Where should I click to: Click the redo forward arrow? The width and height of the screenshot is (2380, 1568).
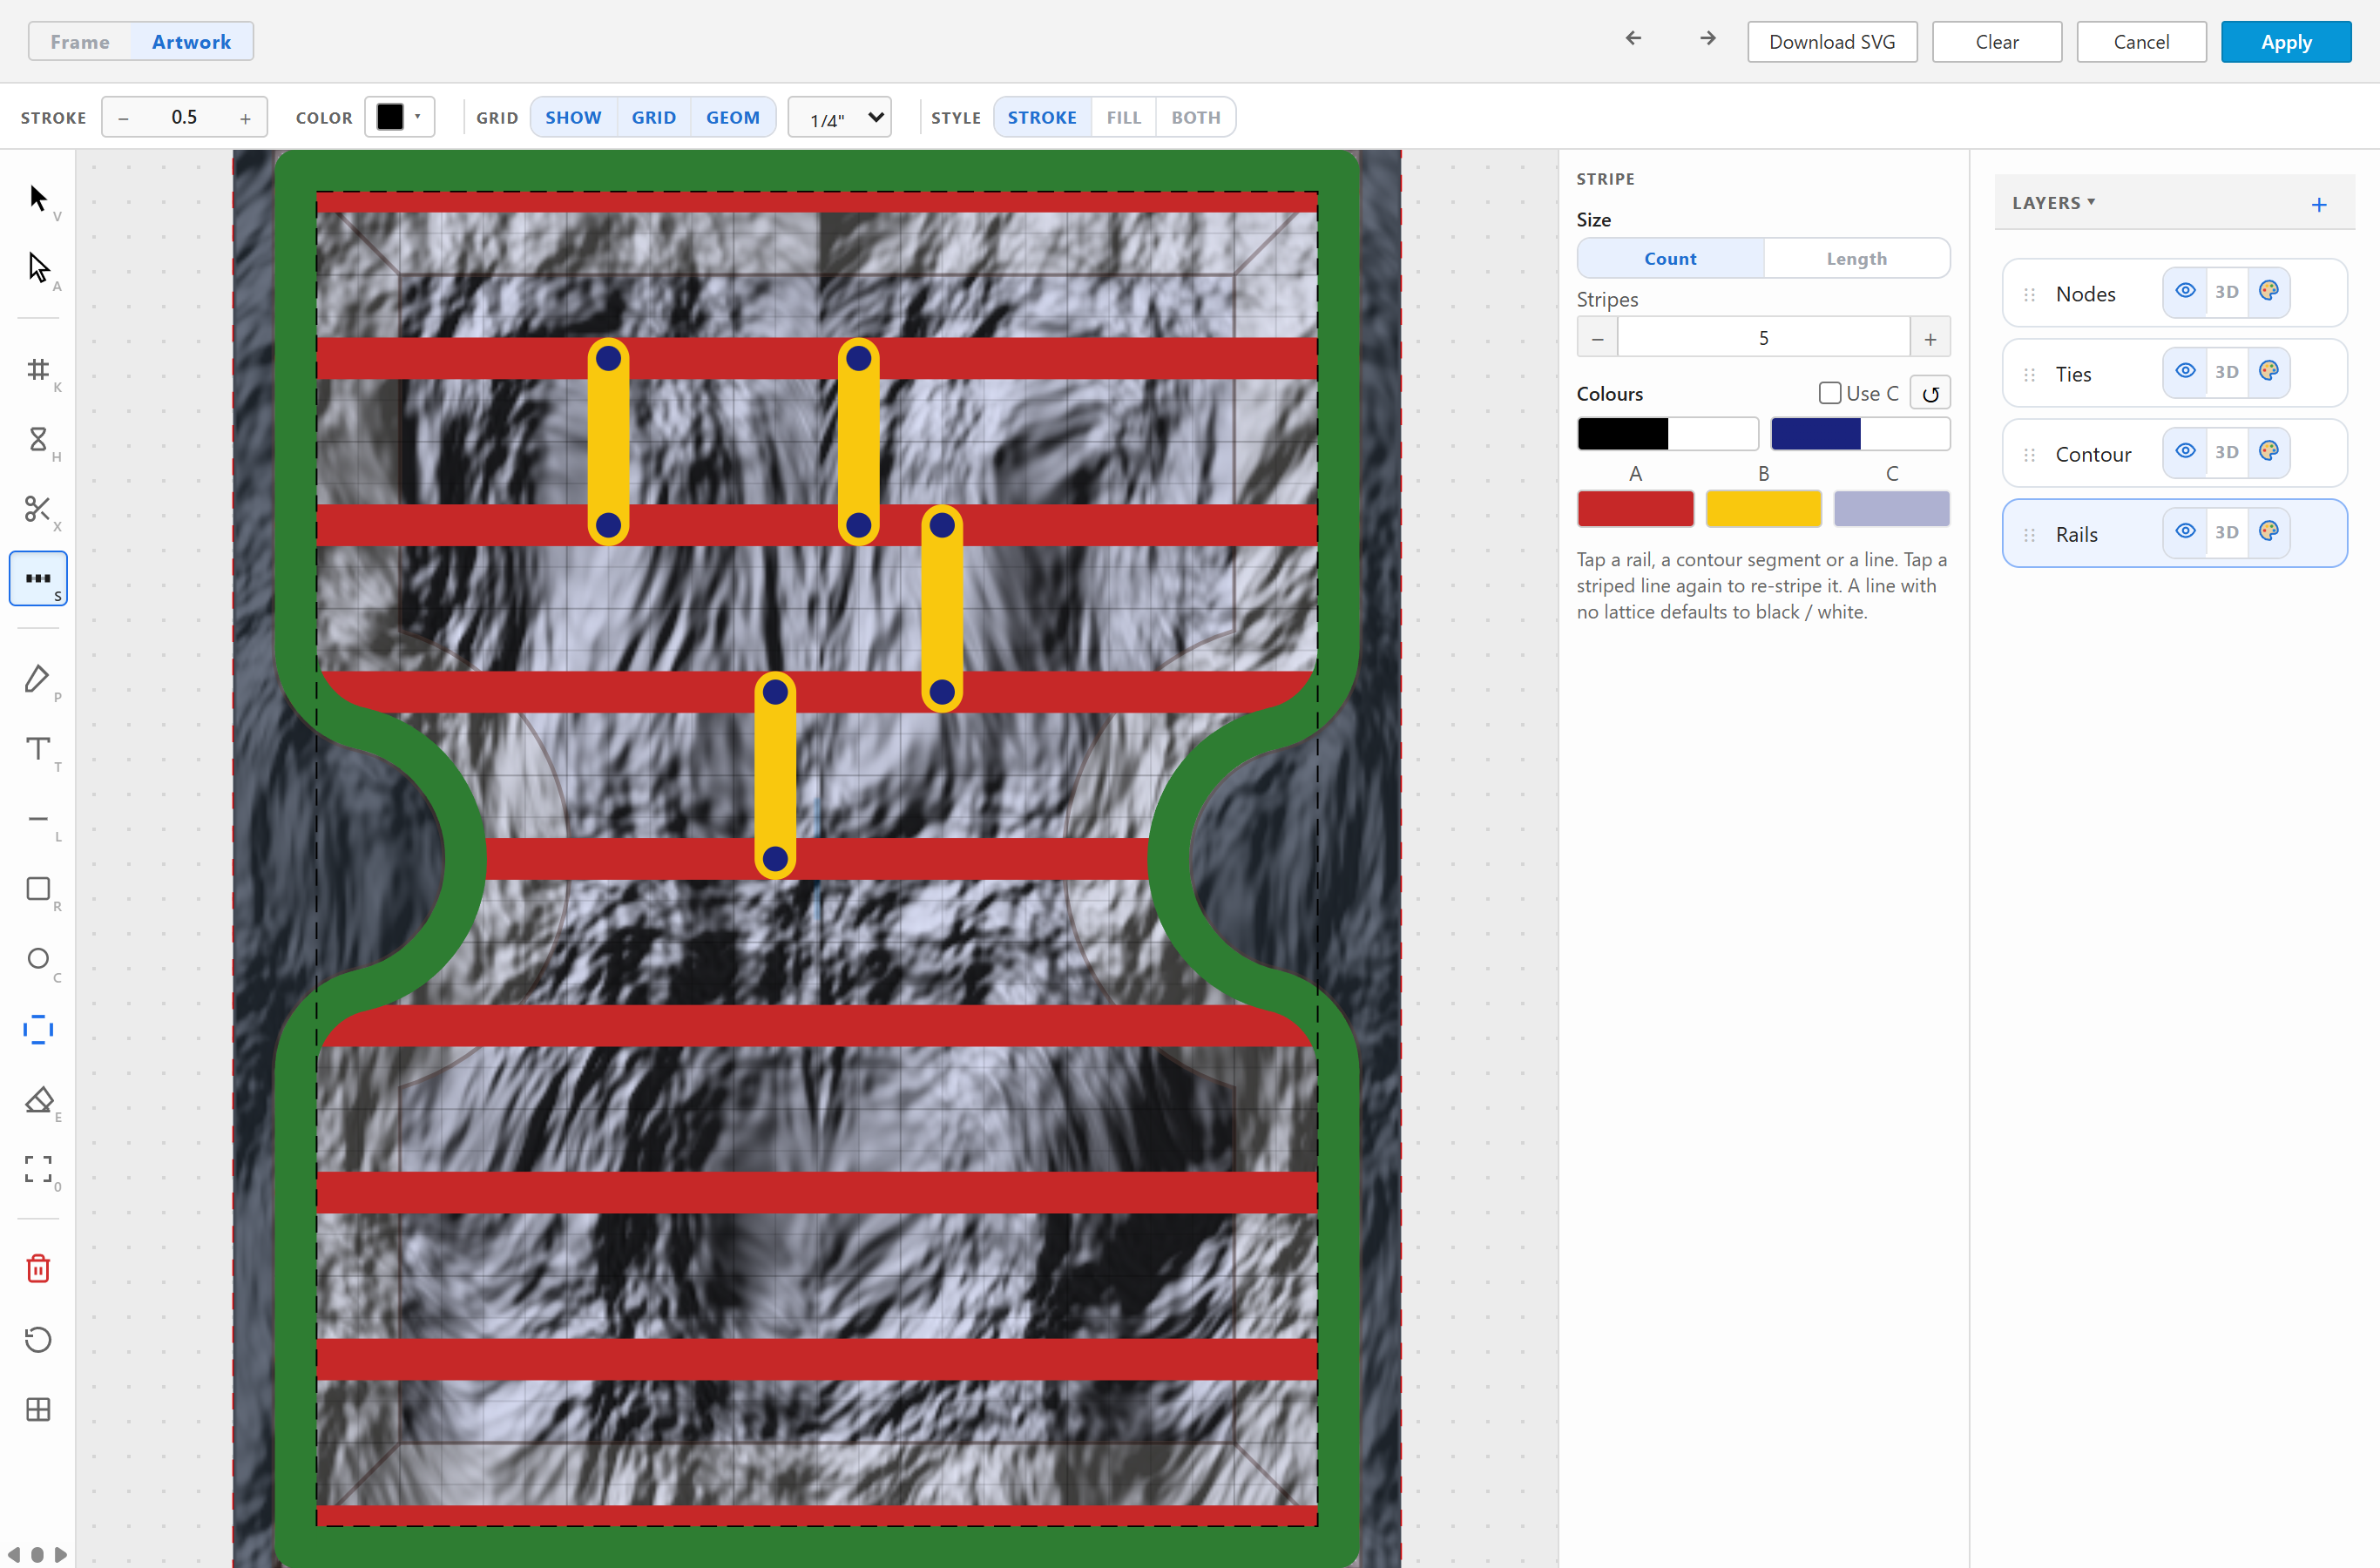(1707, 38)
